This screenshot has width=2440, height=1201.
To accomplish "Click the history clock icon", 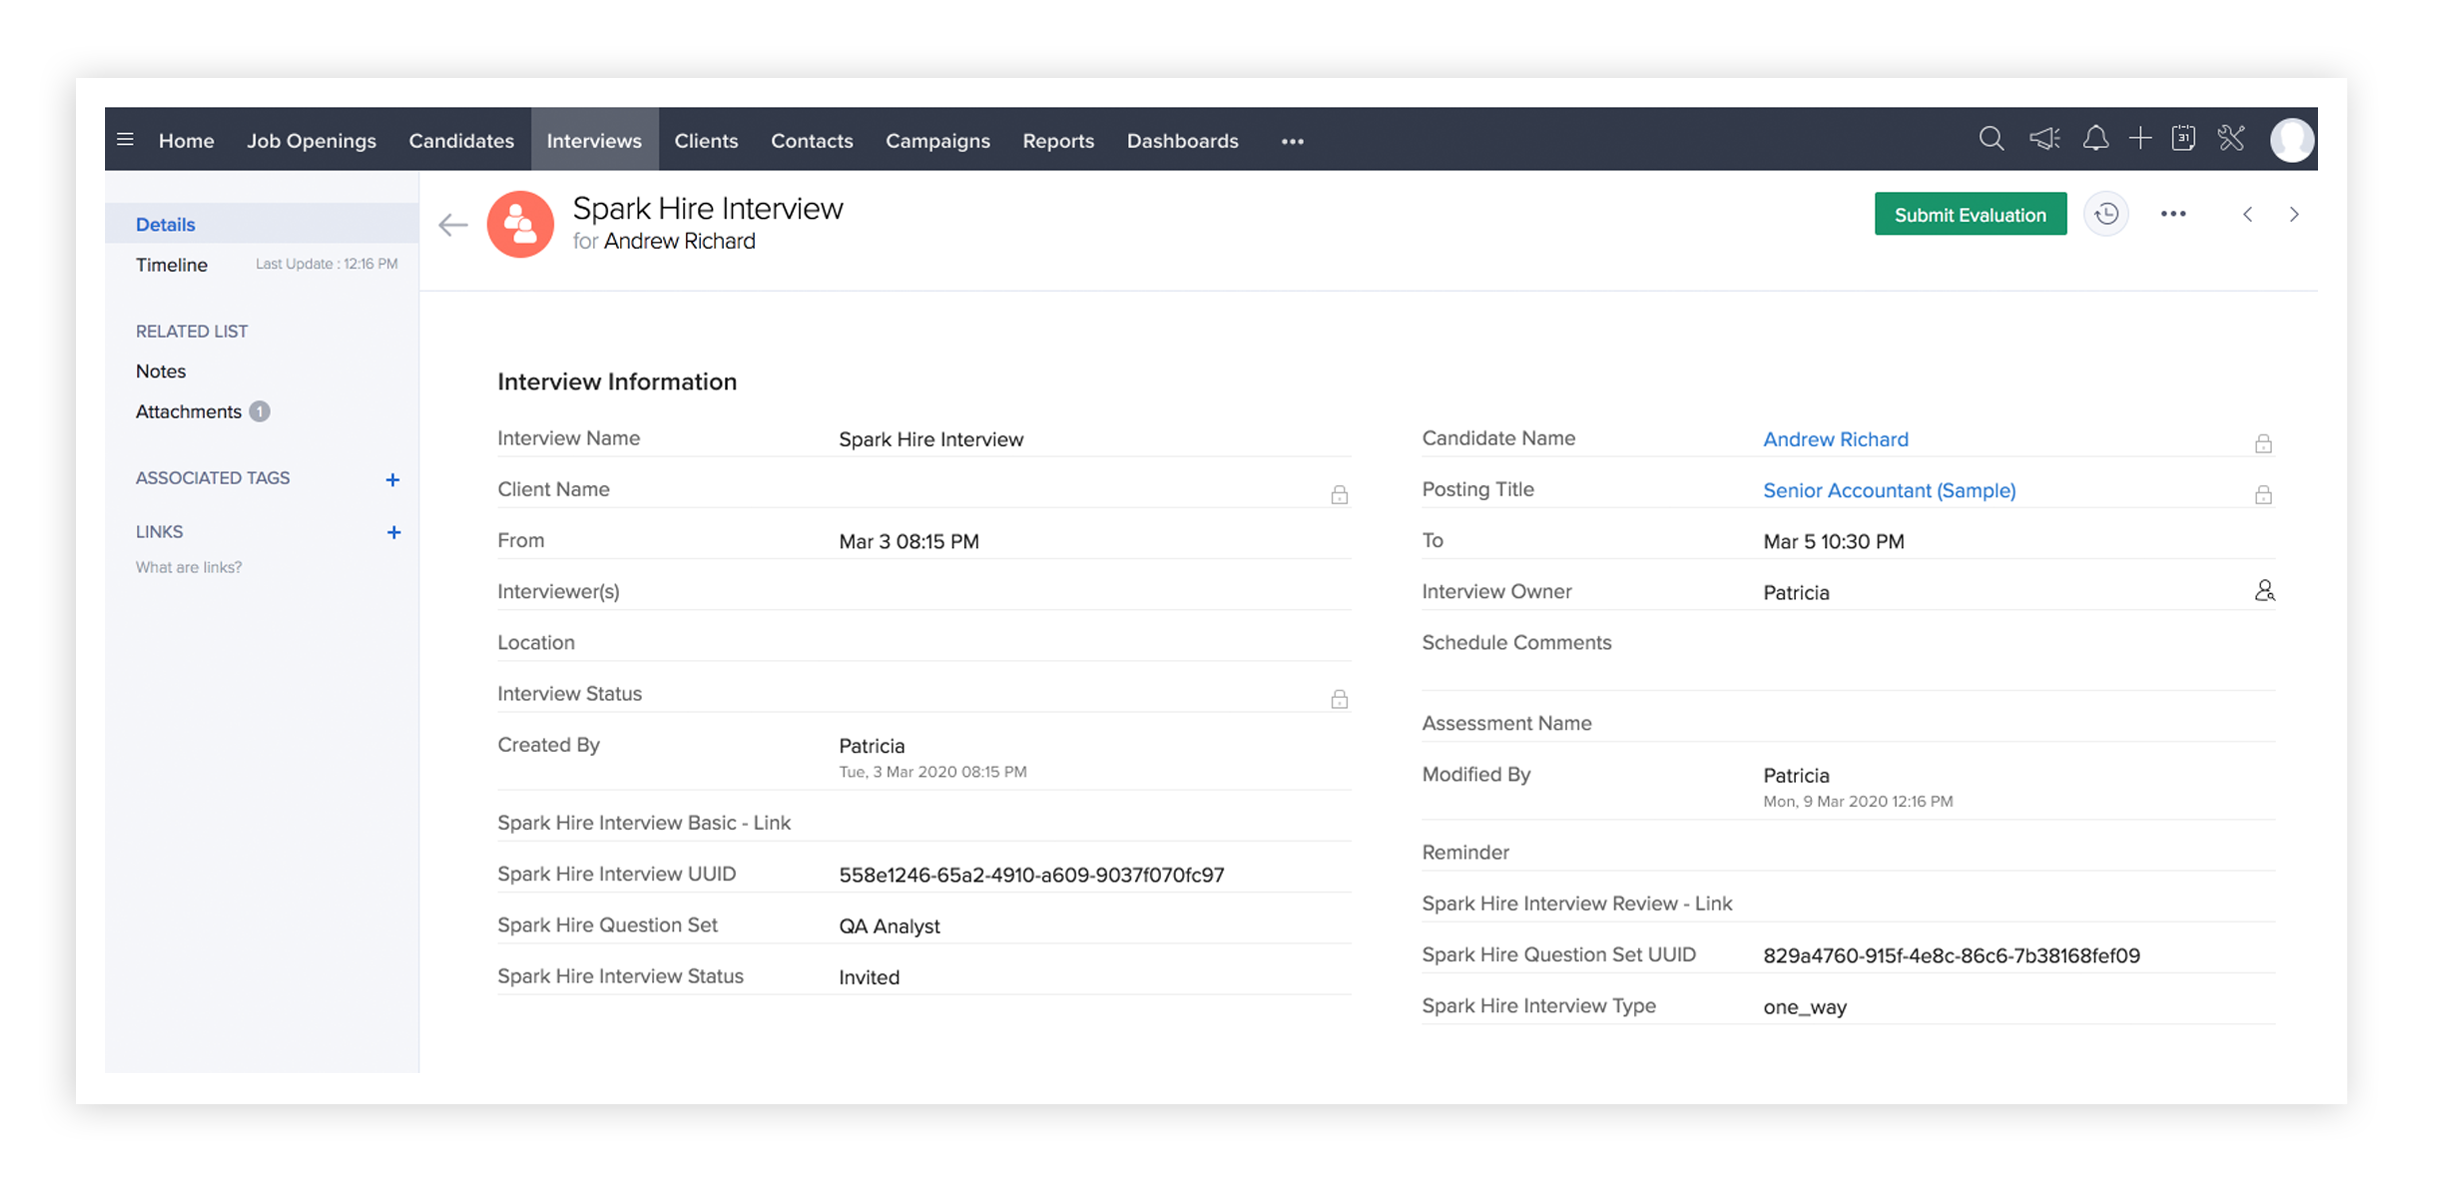I will (x=2106, y=214).
